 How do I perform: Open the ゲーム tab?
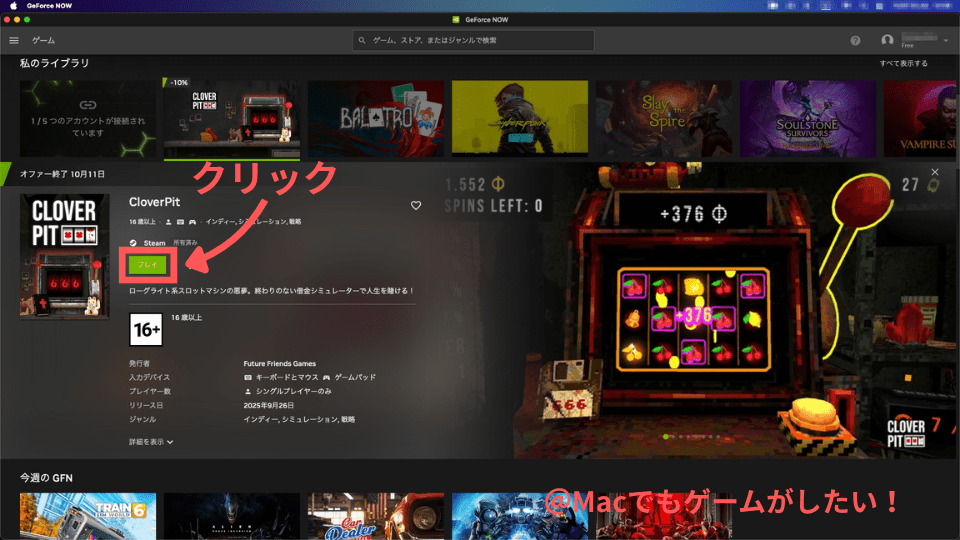tap(43, 40)
